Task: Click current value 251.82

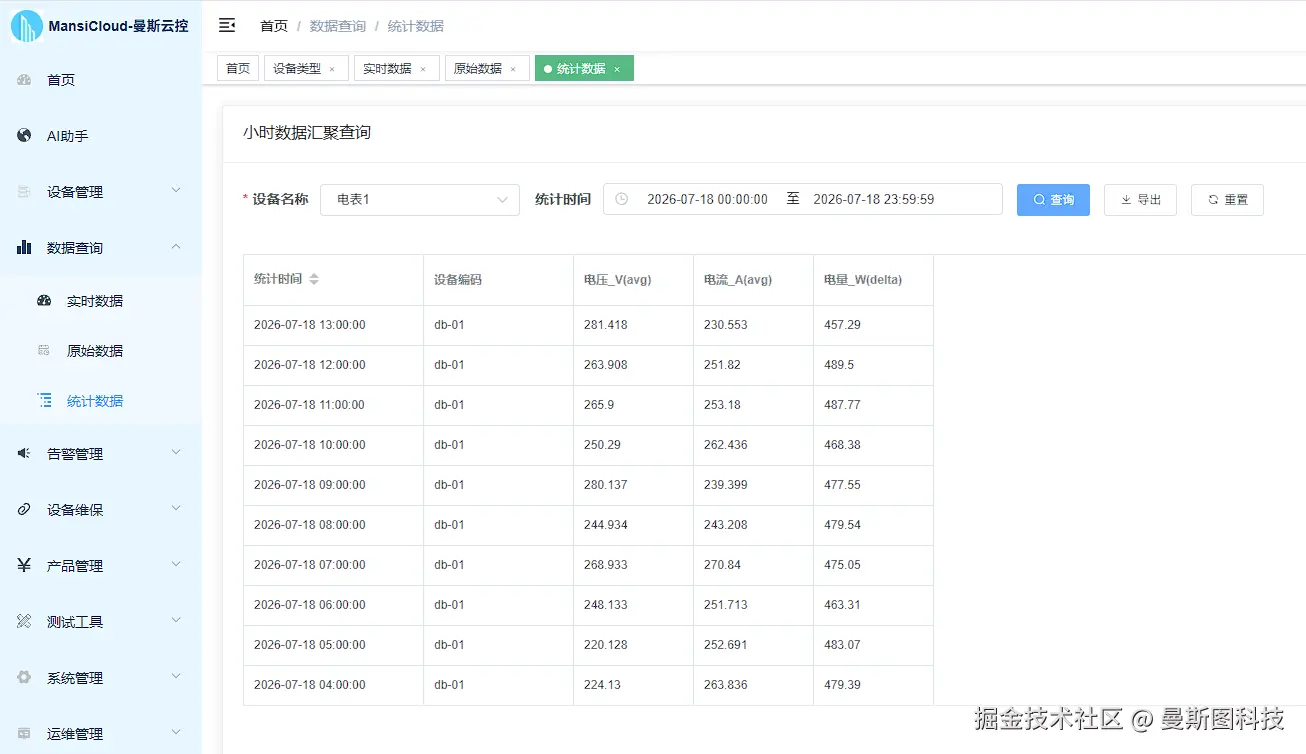Action: (x=722, y=365)
